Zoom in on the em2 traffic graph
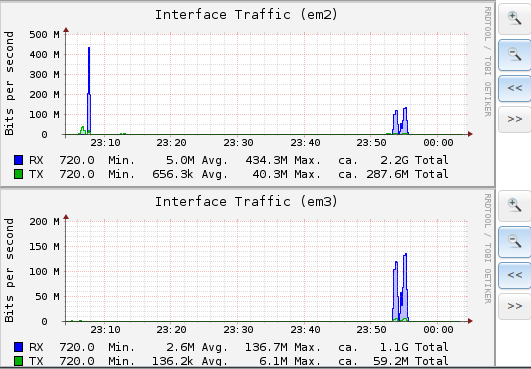Screen dimensions: 531x369 tap(514, 18)
